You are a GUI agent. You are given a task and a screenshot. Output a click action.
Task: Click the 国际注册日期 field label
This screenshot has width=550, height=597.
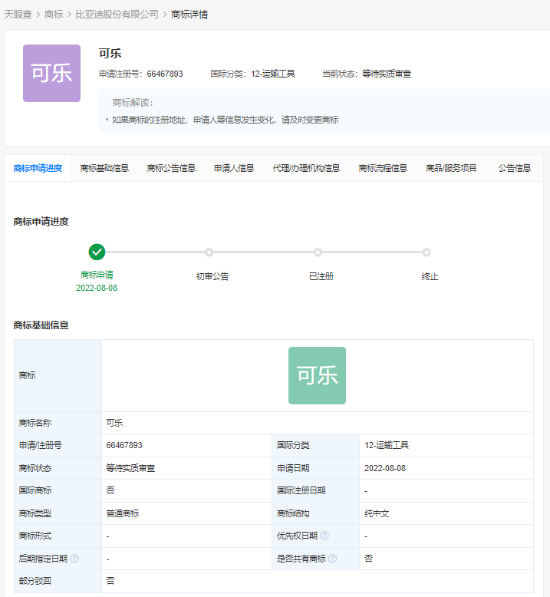(301, 490)
